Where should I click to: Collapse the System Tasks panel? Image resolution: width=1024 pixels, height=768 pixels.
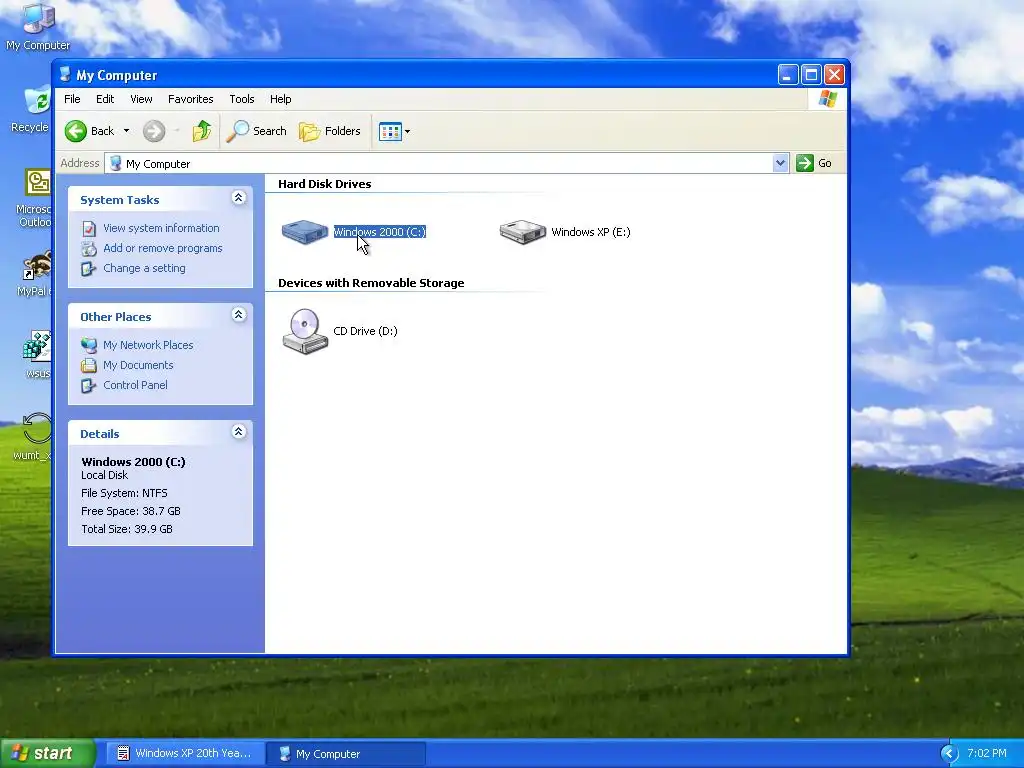click(238, 198)
